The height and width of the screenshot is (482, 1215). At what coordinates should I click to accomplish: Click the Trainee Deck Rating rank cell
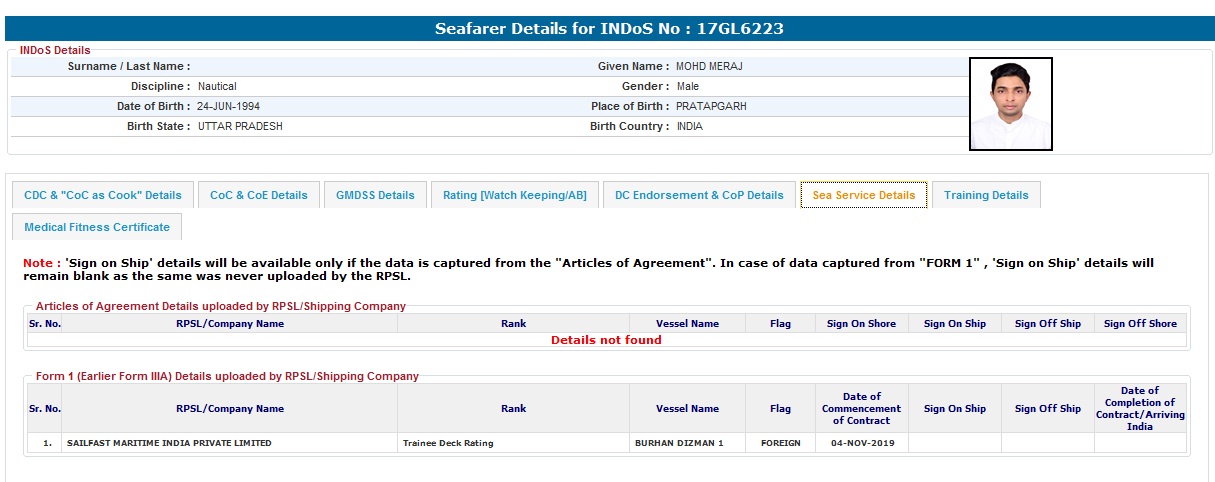pyautogui.click(x=447, y=443)
